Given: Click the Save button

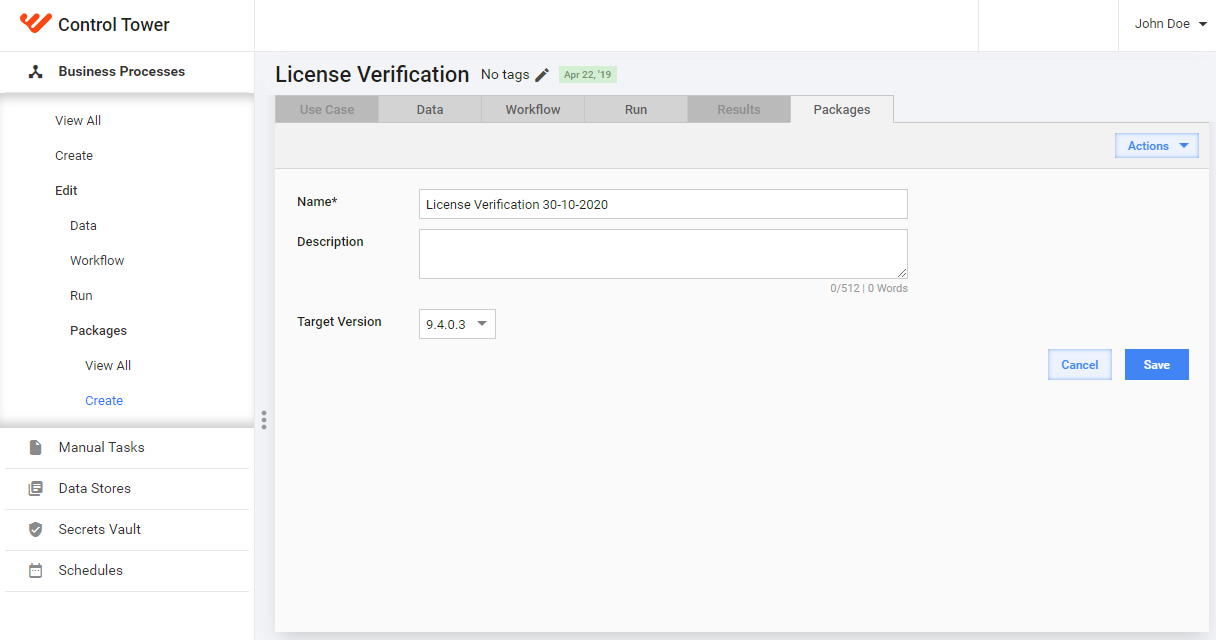Looking at the screenshot, I should tap(1157, 365).
